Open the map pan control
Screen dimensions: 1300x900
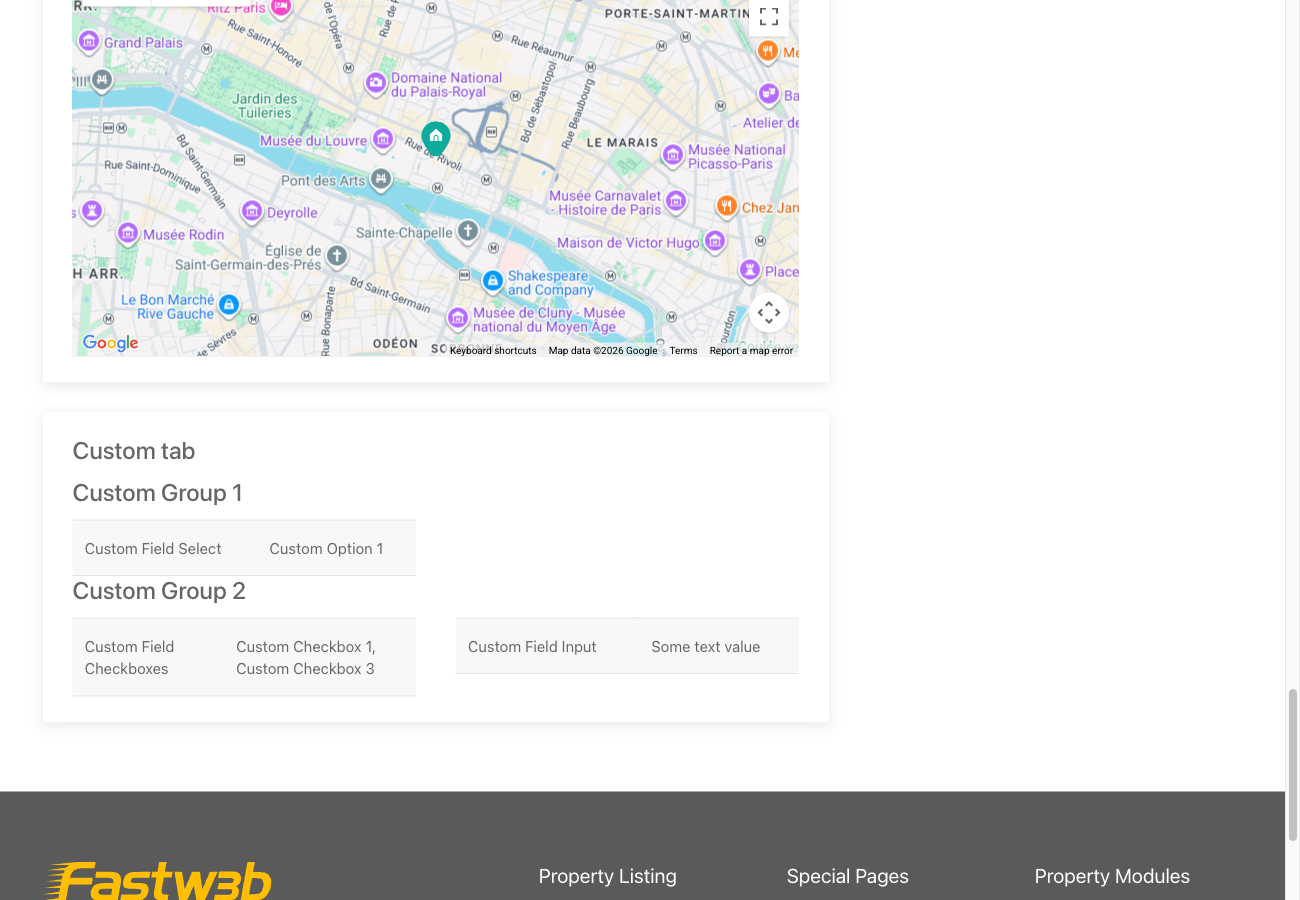coord(769,312)
